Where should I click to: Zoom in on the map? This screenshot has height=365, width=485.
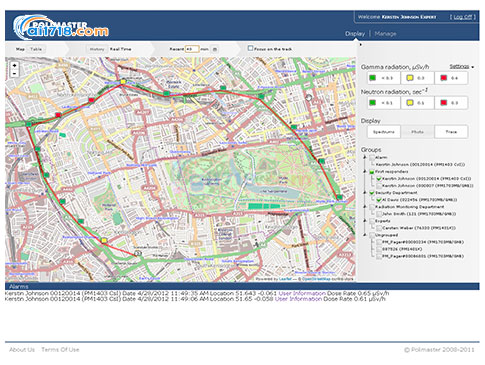(14, 65)
